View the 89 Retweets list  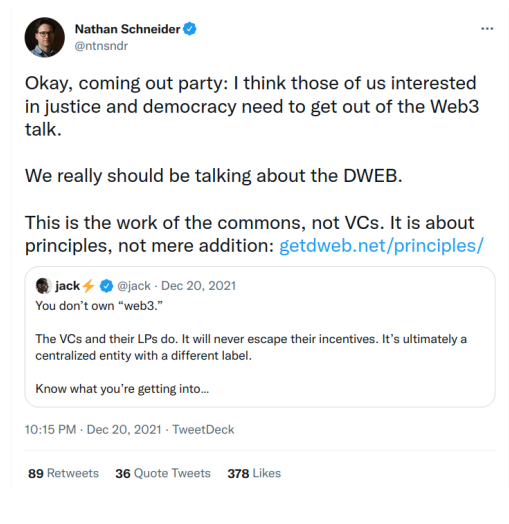(x=63, y=473)
